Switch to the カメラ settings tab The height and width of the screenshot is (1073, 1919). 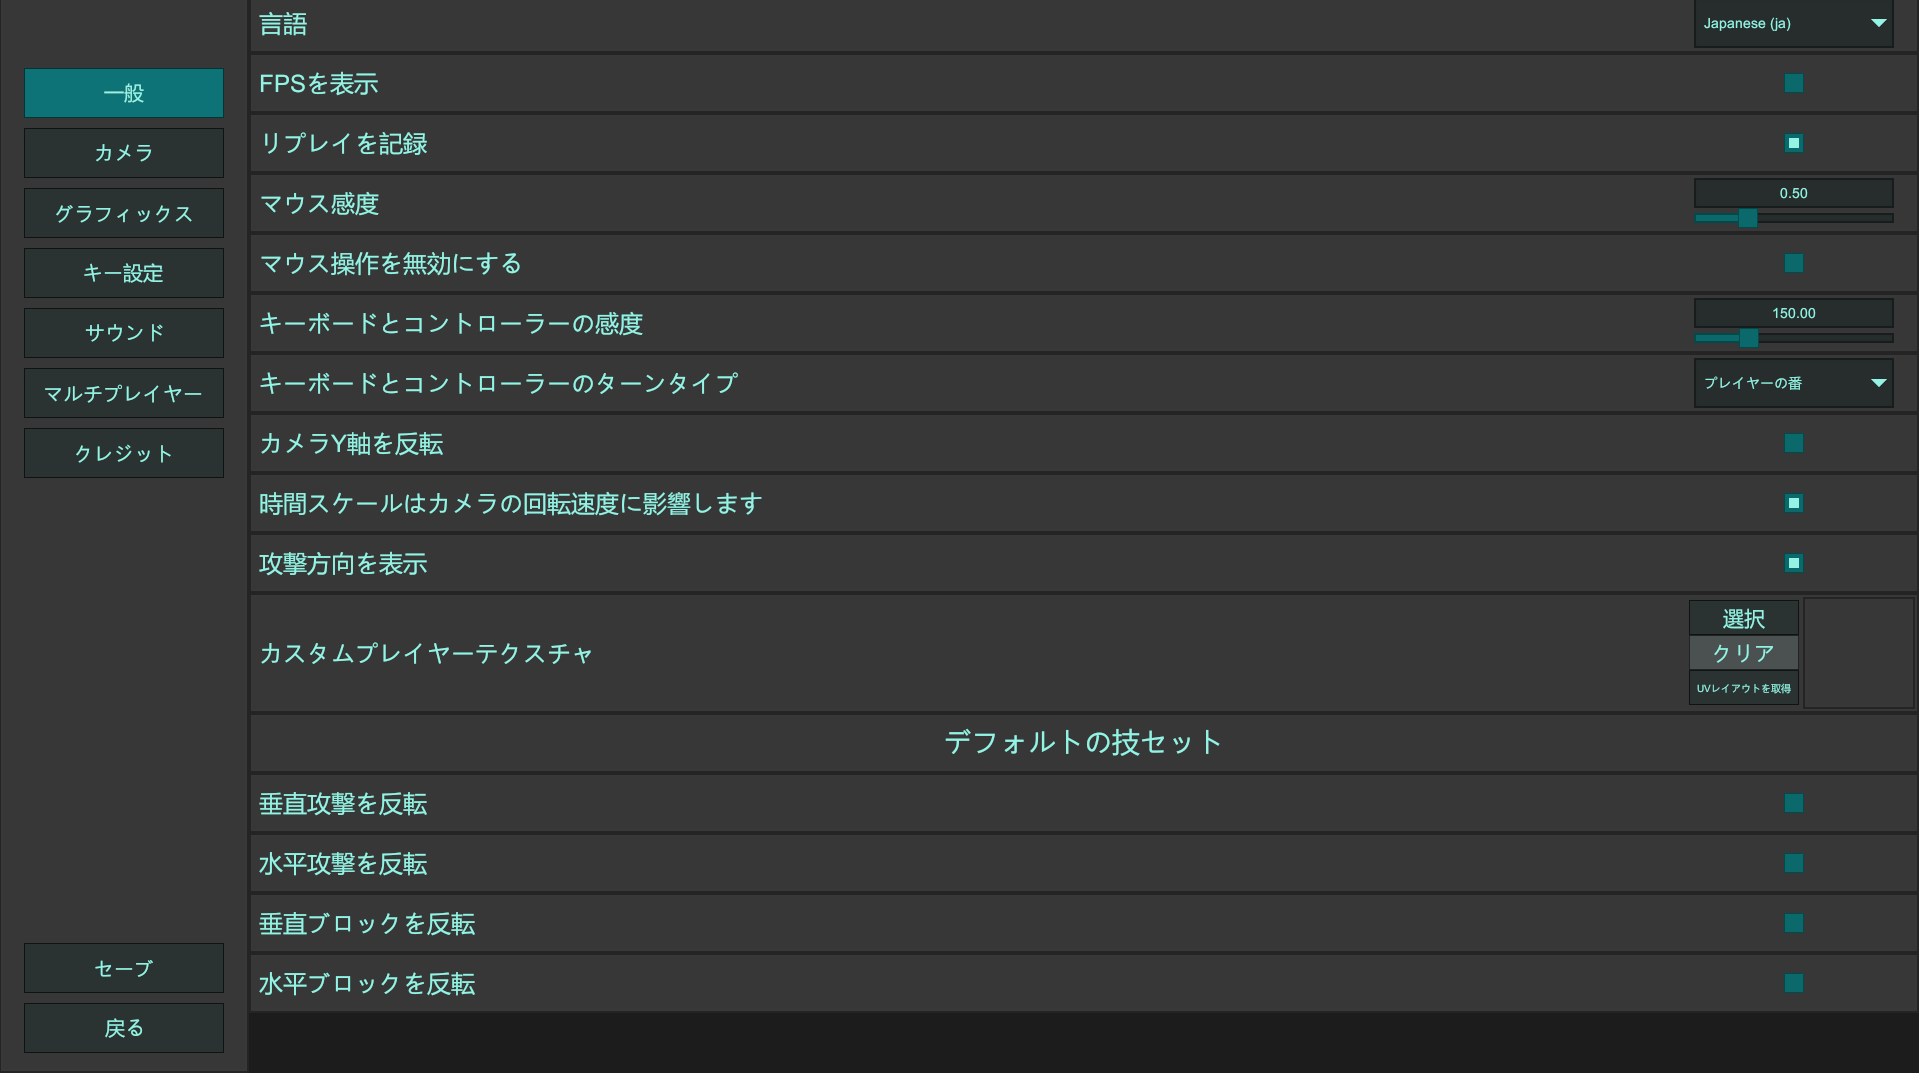pos(124,153)
